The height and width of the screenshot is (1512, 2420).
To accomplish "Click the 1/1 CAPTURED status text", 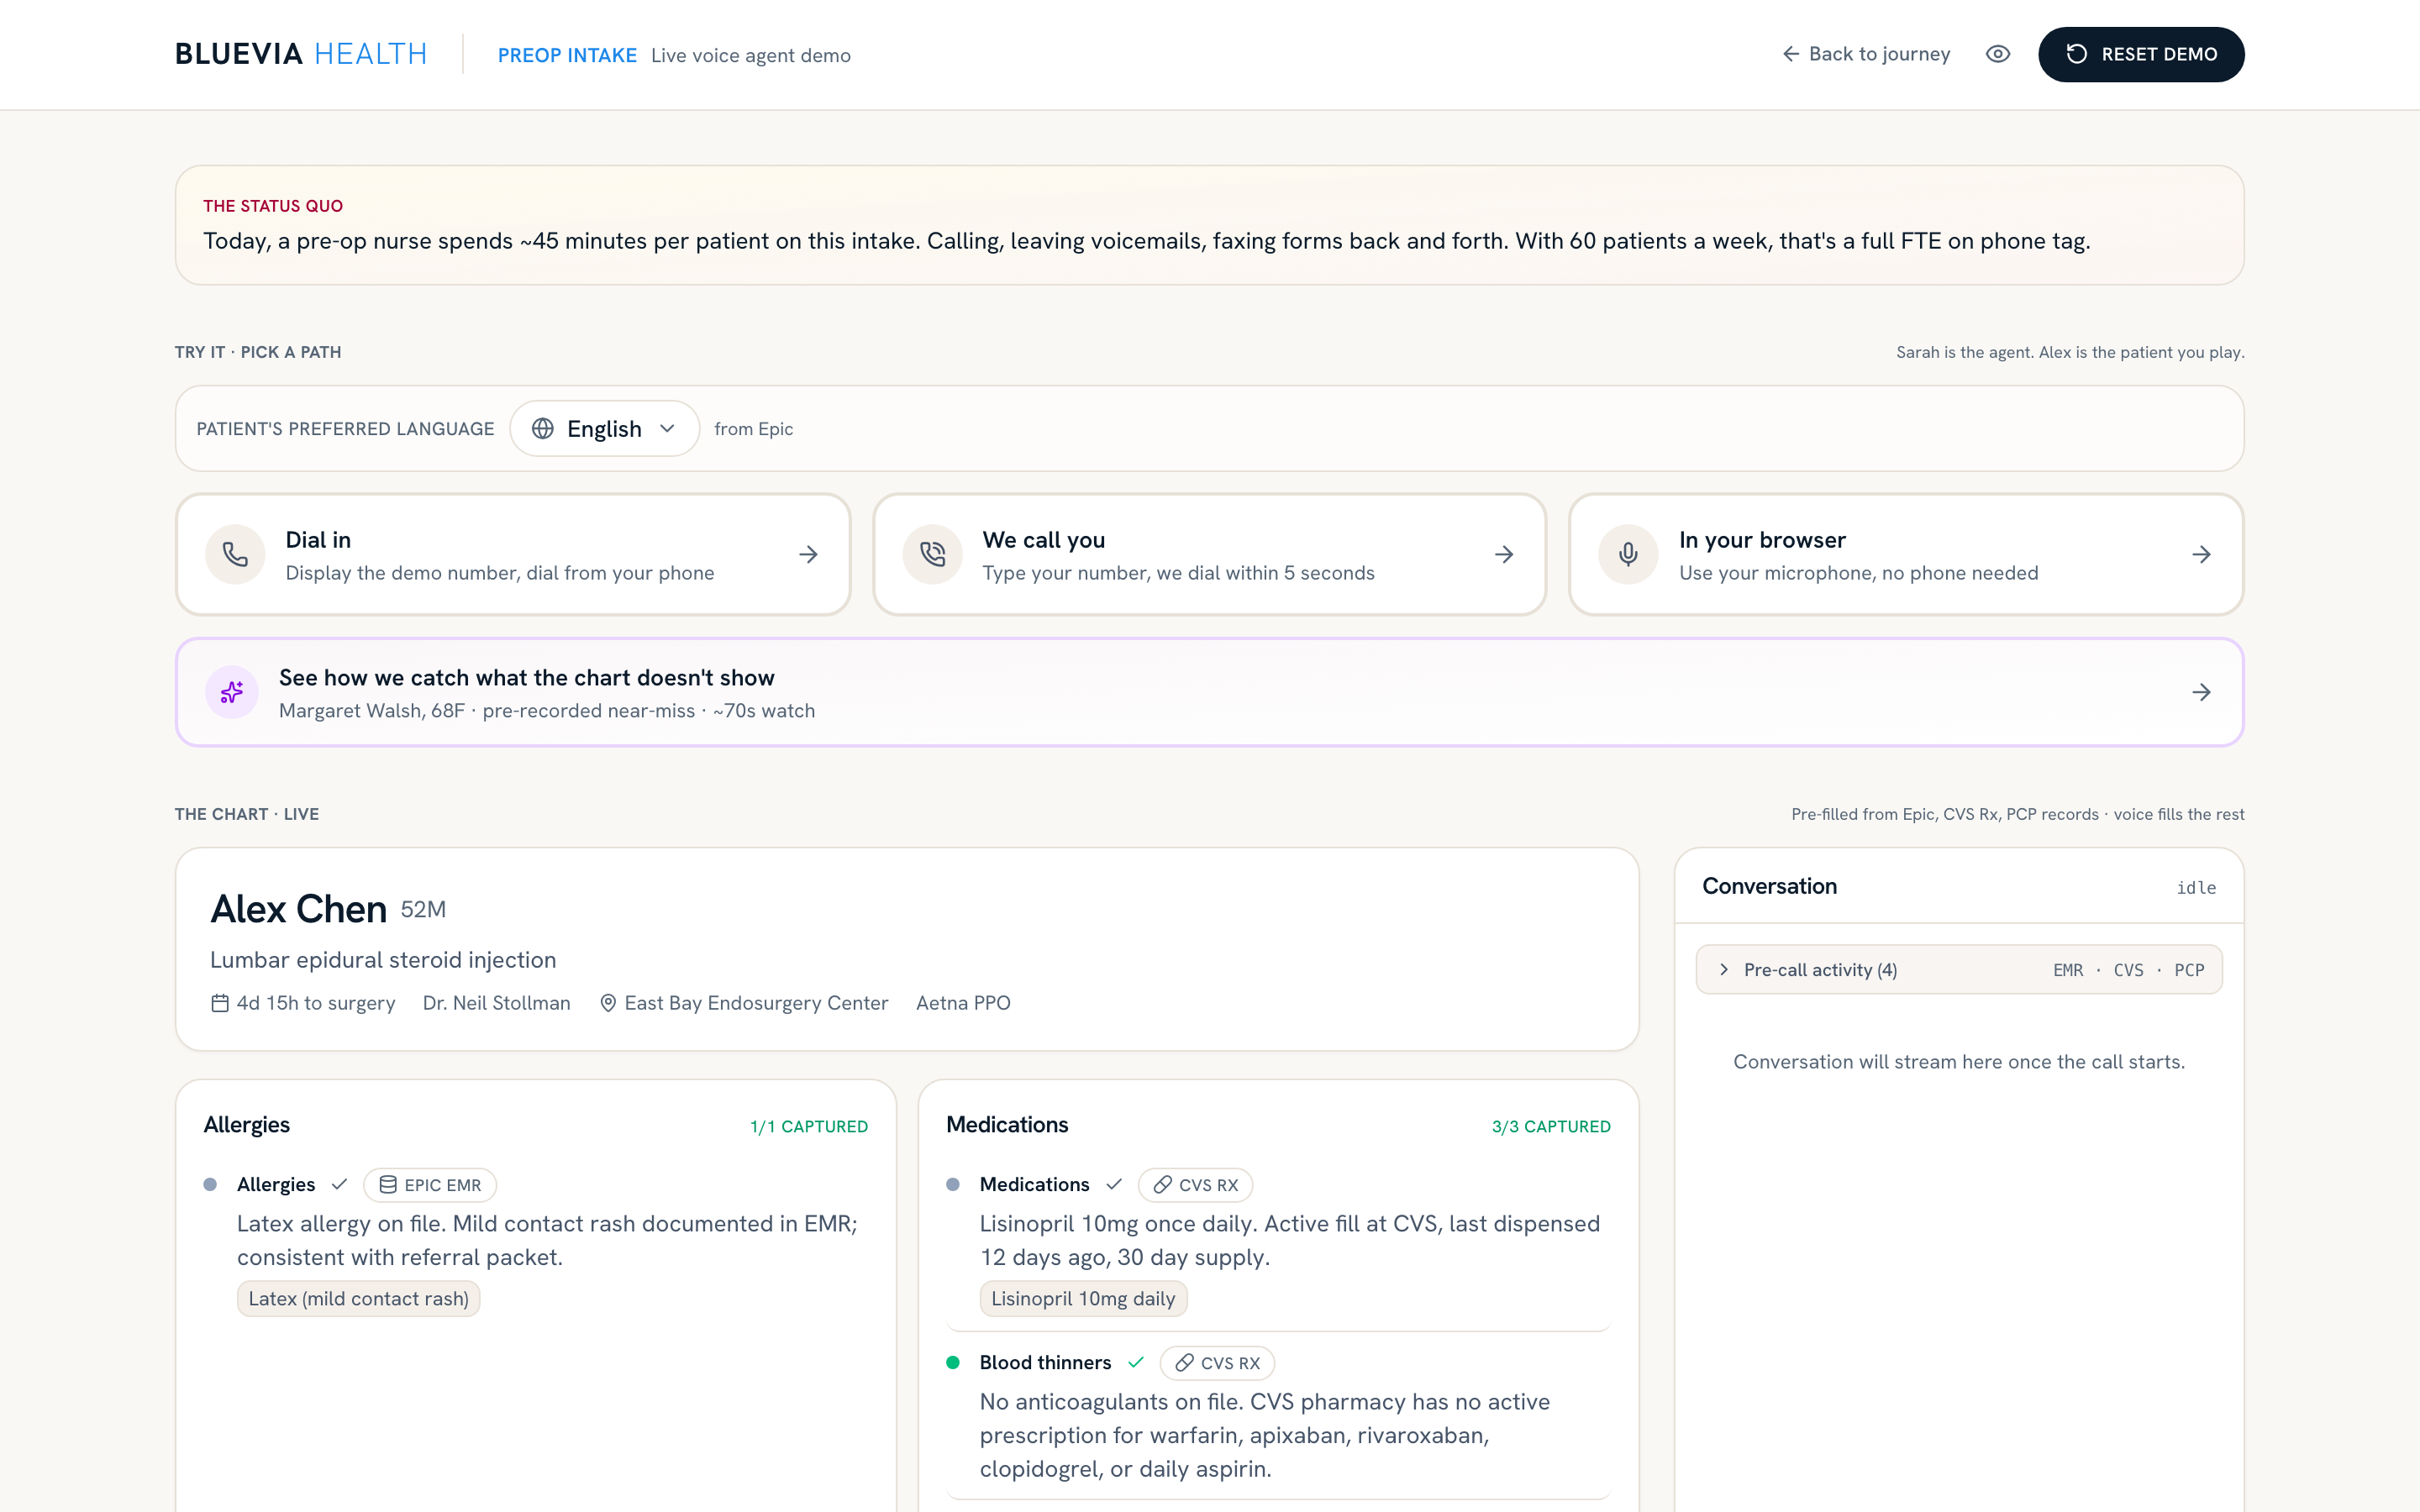I will (x=809, y=1127).
